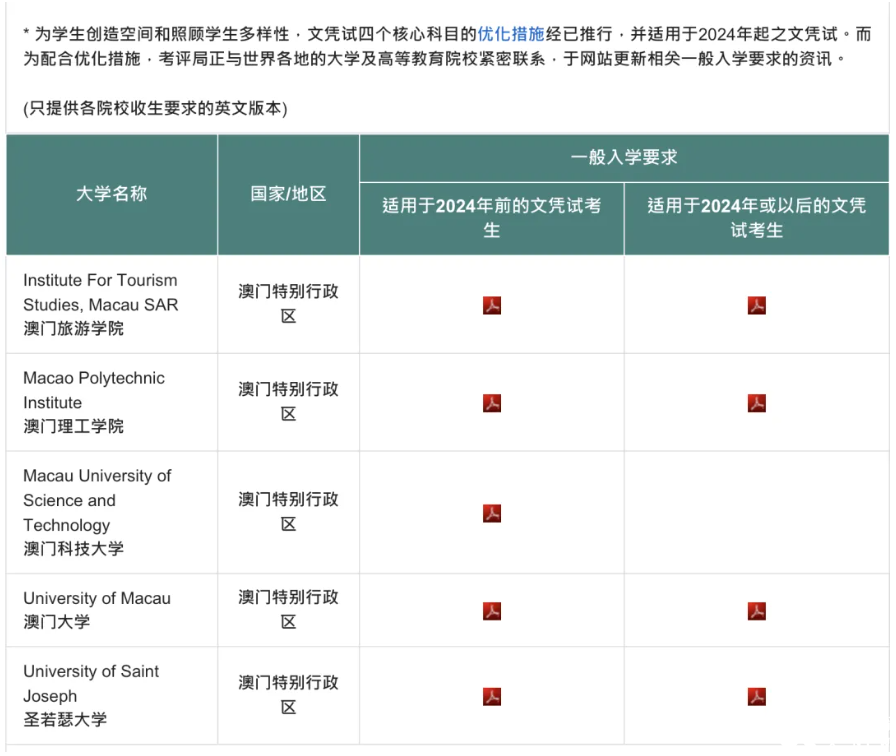
Task: Click the 国家/地区 column header
Action: point(288,194)
